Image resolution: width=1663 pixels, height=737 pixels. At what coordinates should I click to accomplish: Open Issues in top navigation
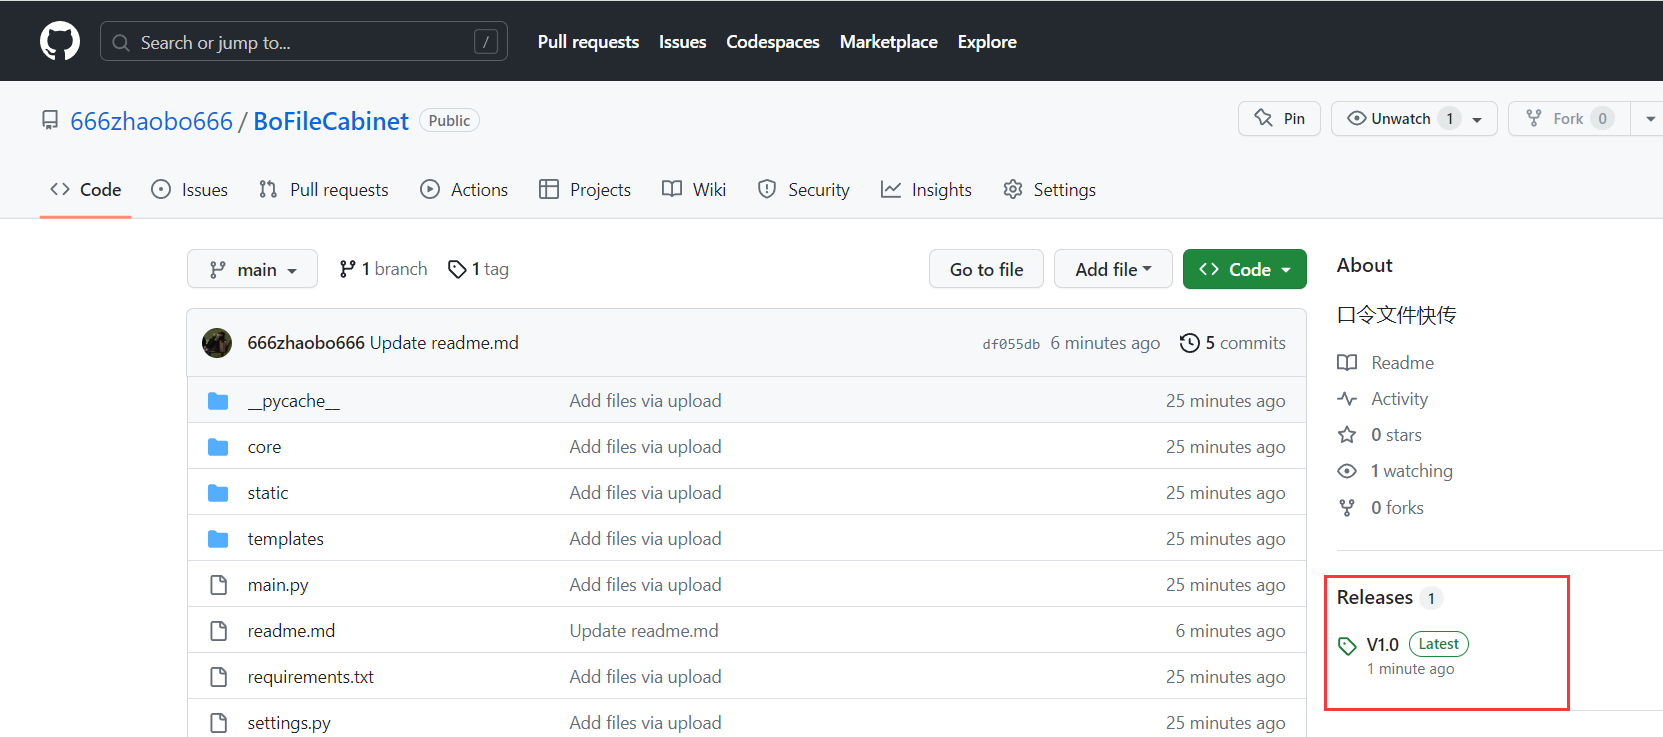tap(683, 42)
